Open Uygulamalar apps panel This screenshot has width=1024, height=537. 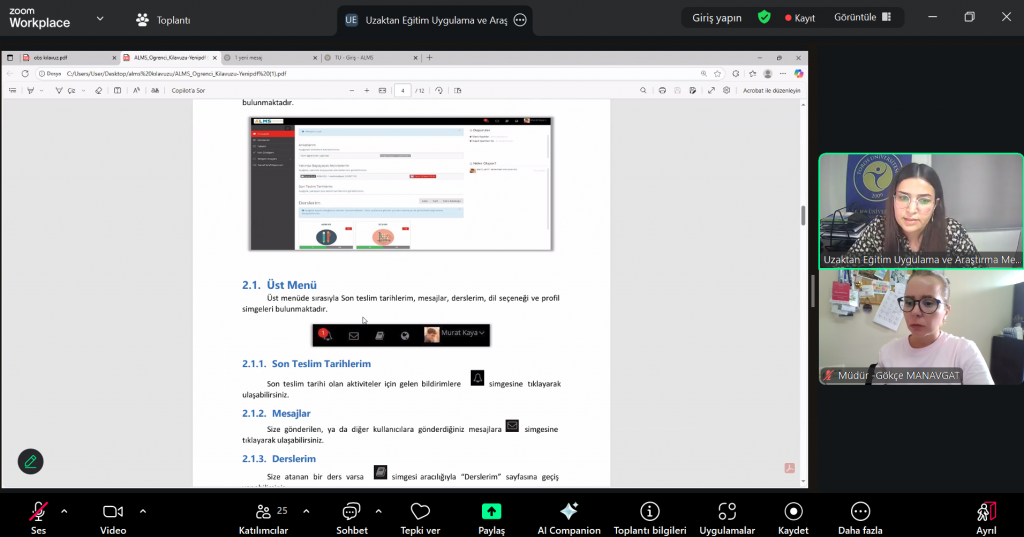coord(727,516)
